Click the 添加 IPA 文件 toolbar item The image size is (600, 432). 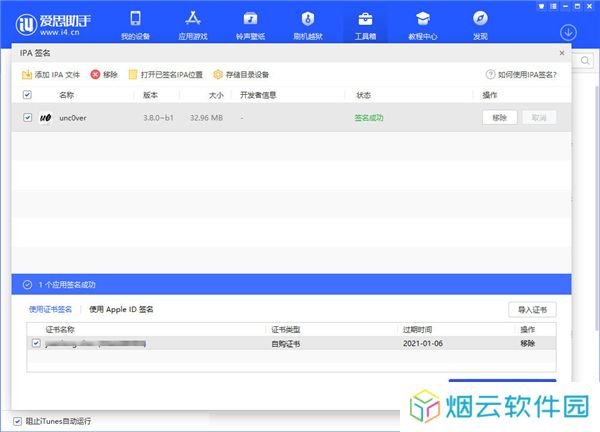(51, 75)
